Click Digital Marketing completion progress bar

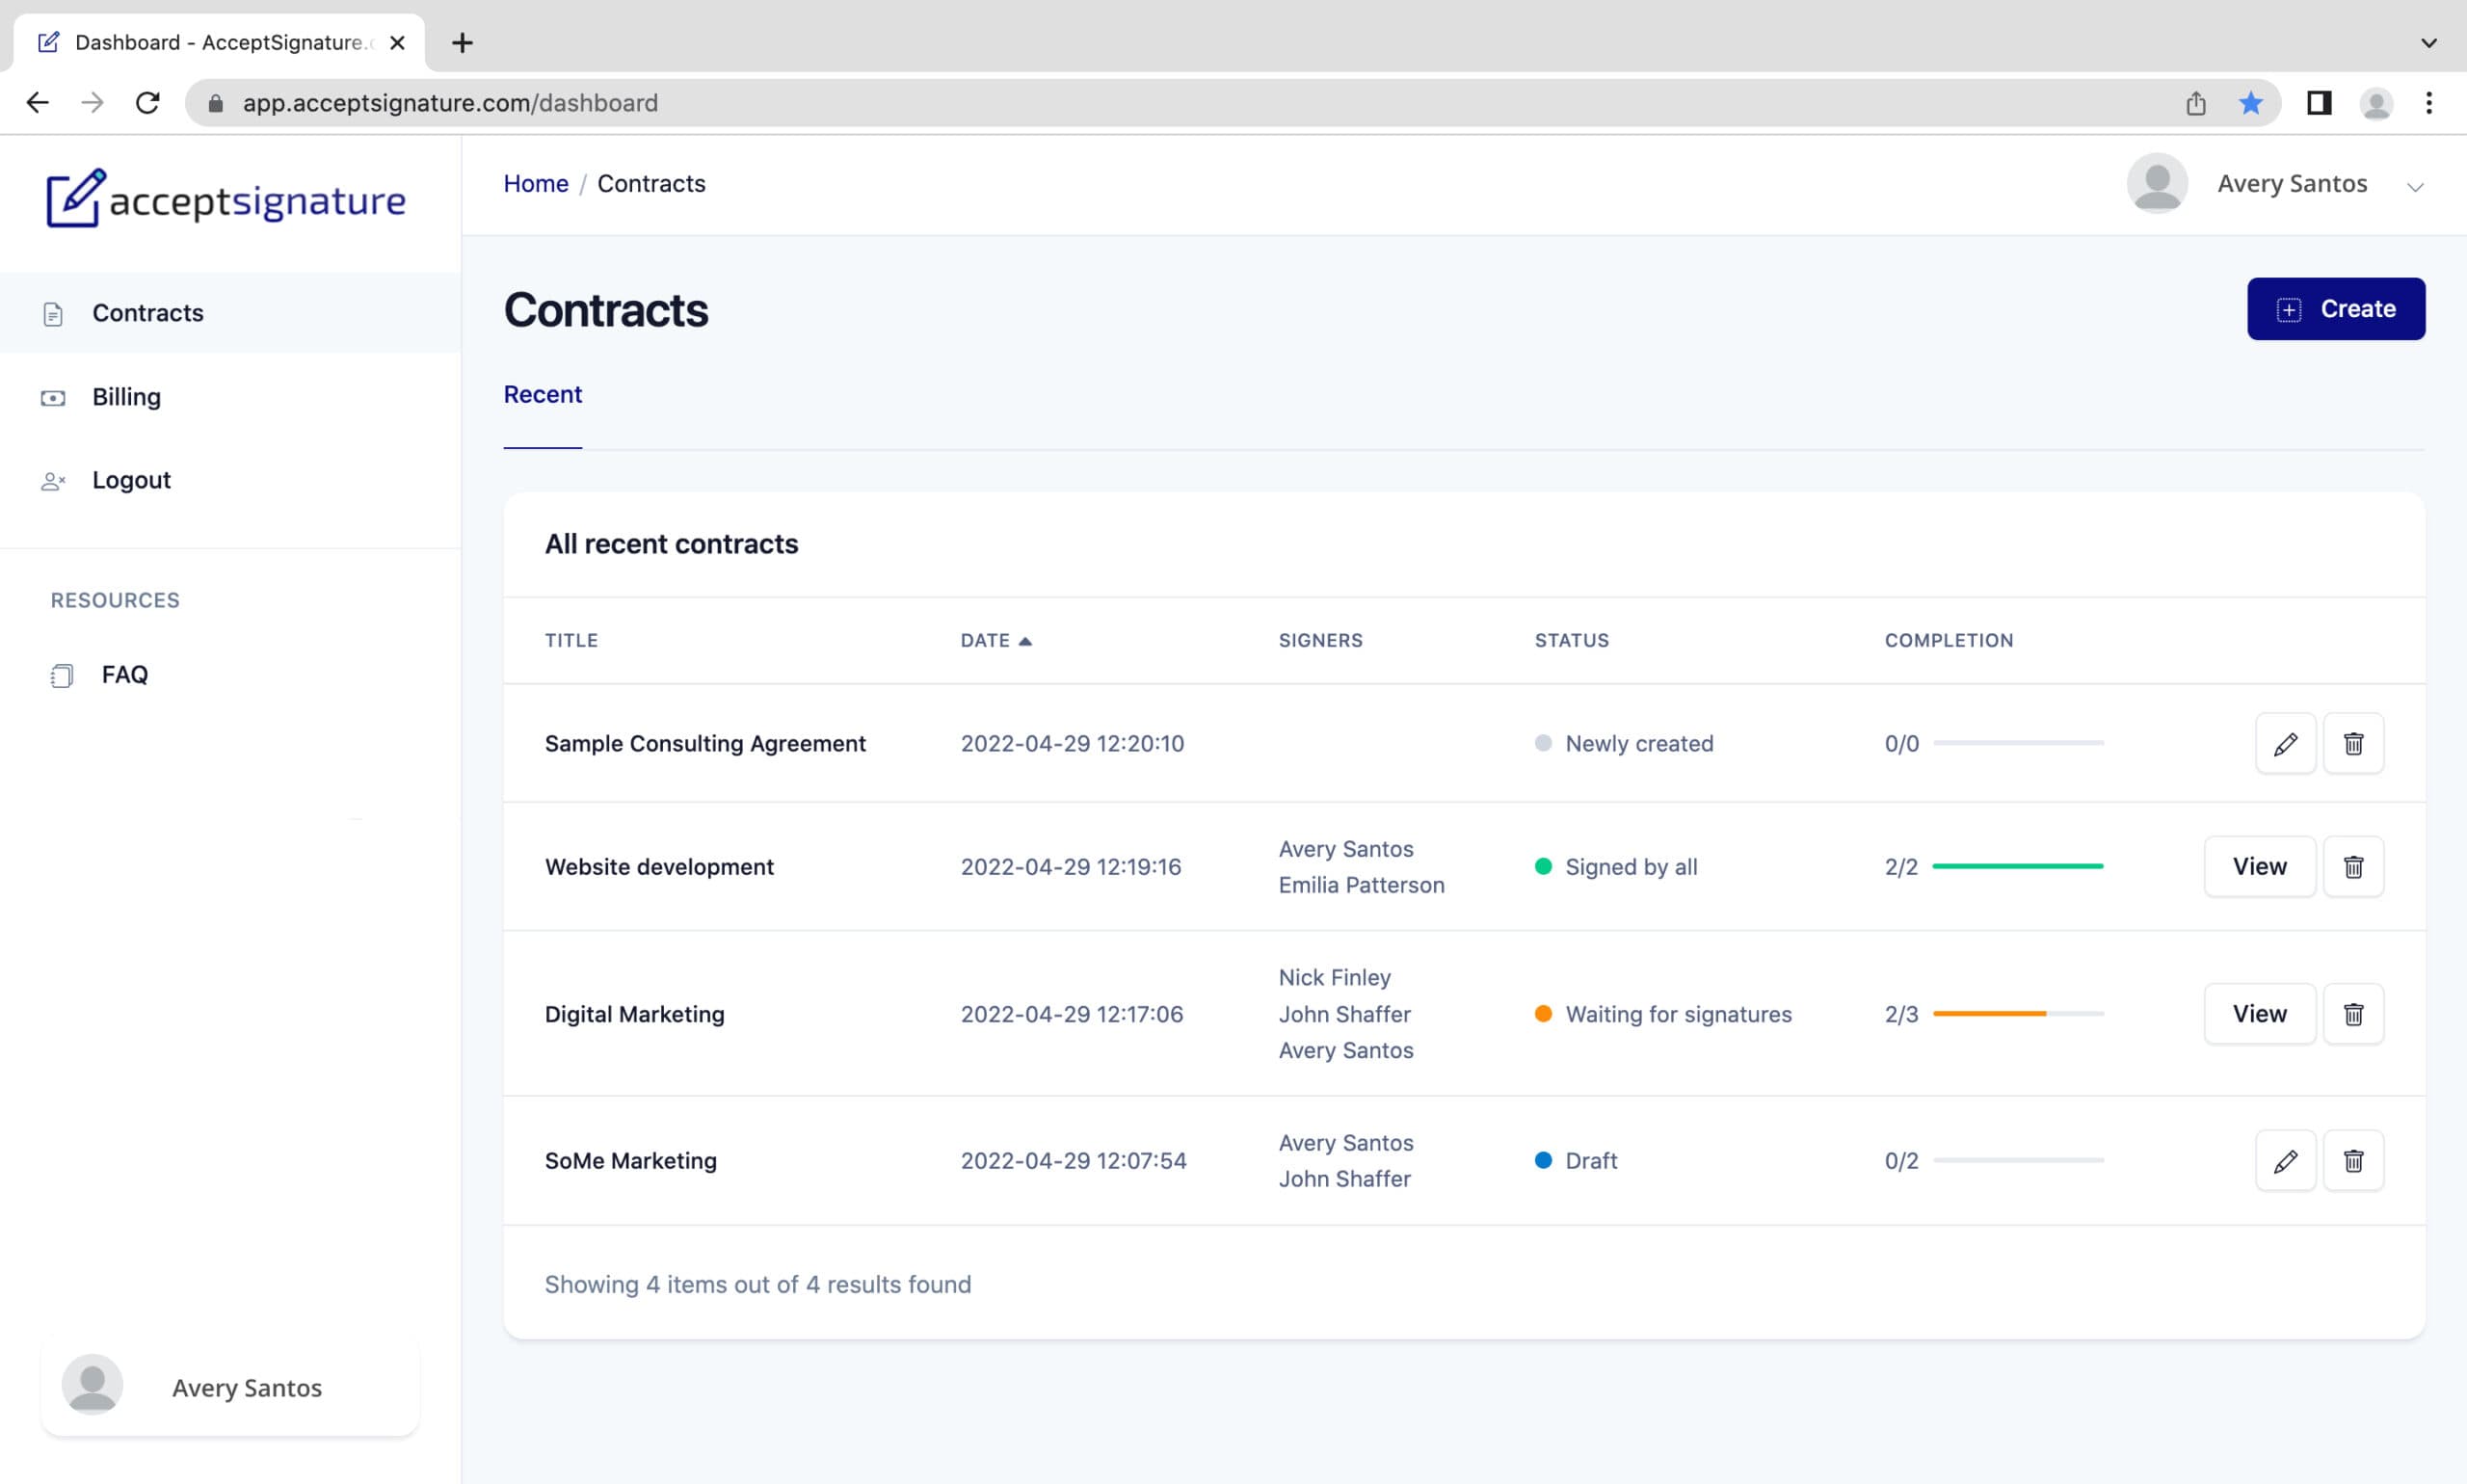click(x=2017, y=1013)
